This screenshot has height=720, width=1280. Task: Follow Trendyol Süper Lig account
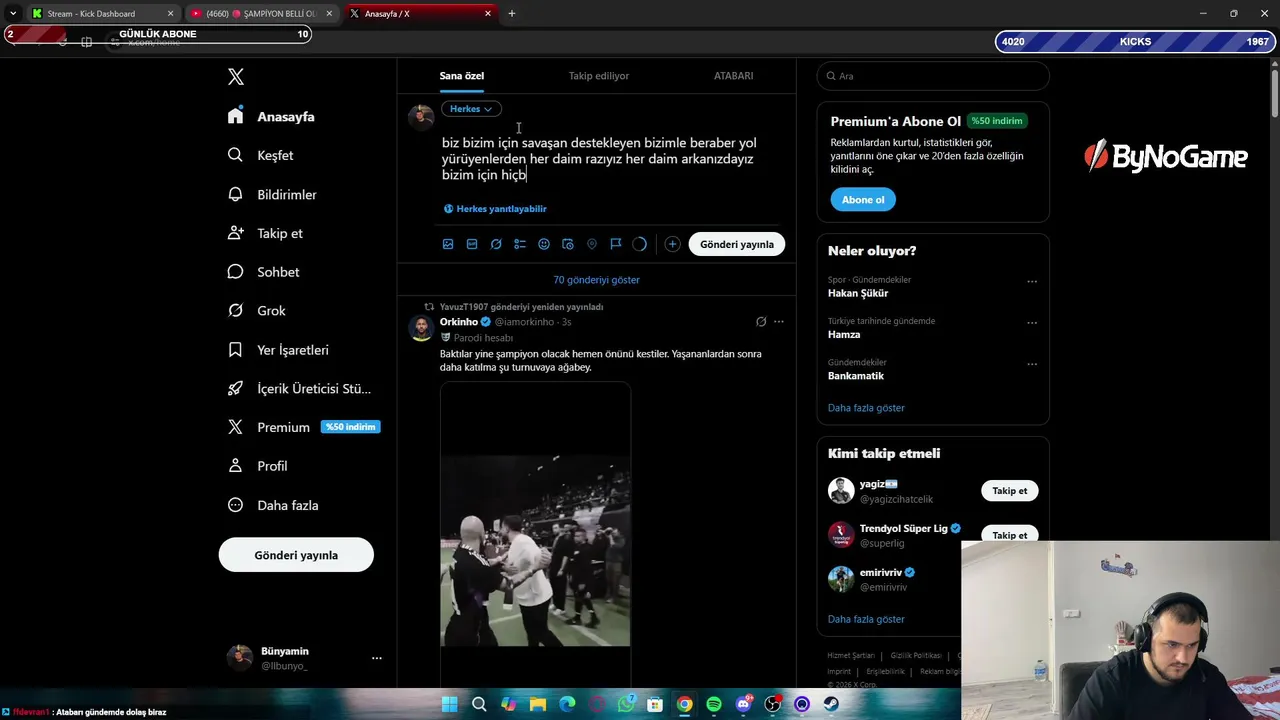1009,535
